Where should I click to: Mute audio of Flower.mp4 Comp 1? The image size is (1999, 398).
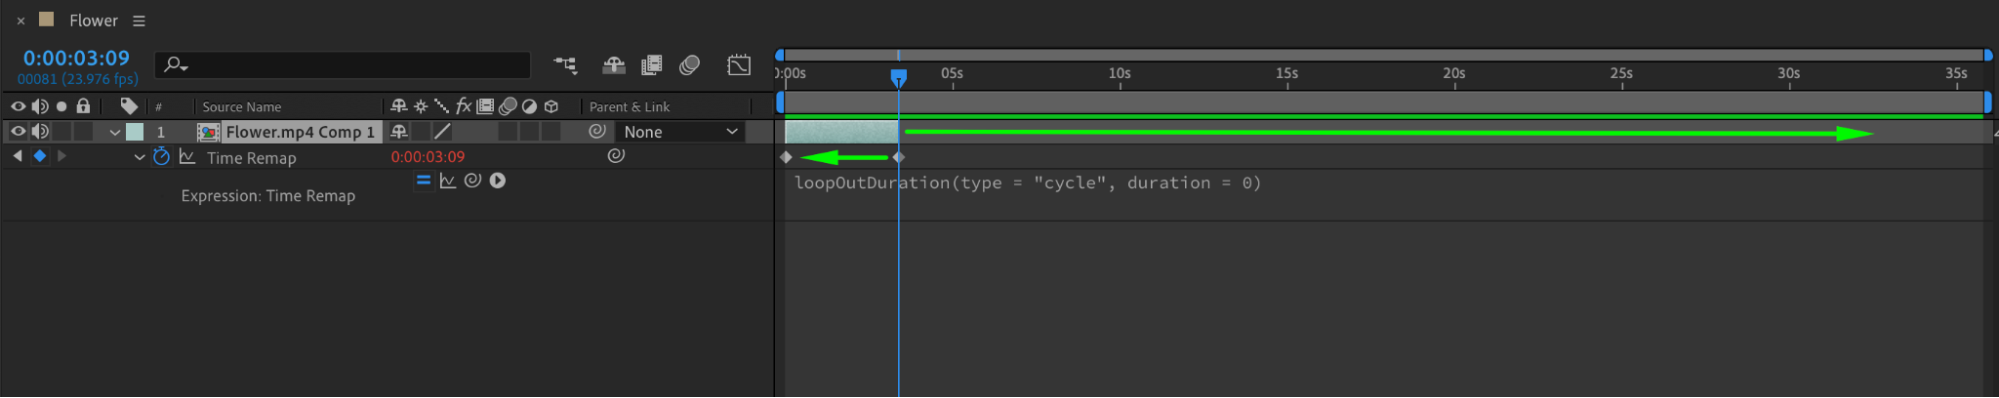click(x=40, y=132)
